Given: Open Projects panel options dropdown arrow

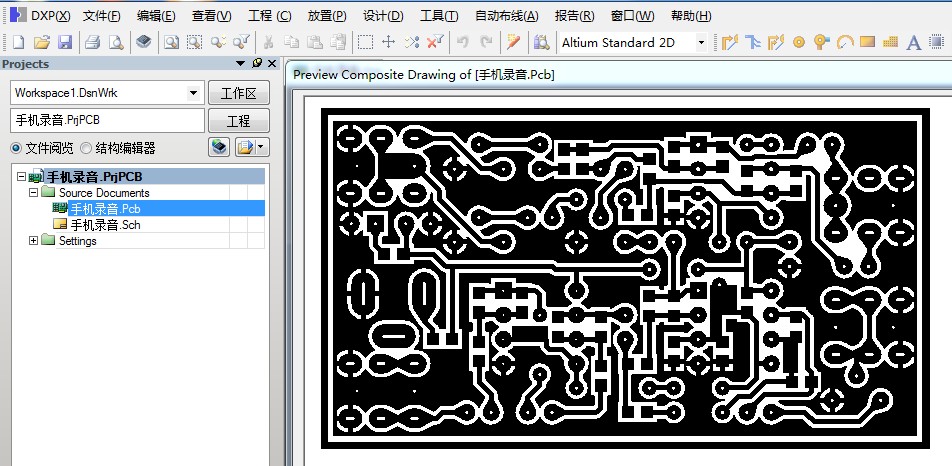Looking at the screenshot, I should point(241,63).
